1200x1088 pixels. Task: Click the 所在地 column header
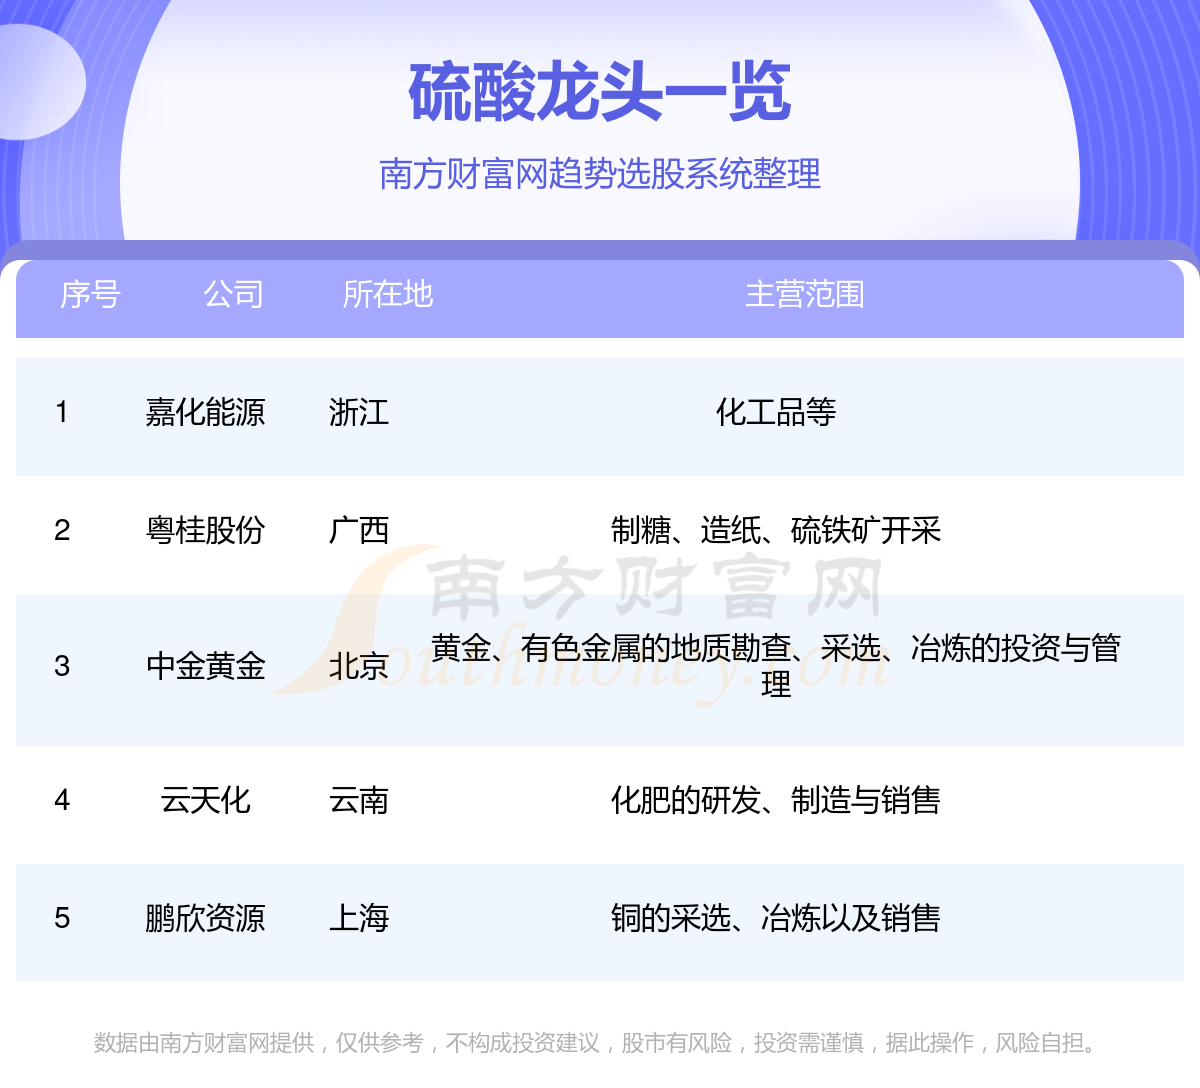coord(388,294)
